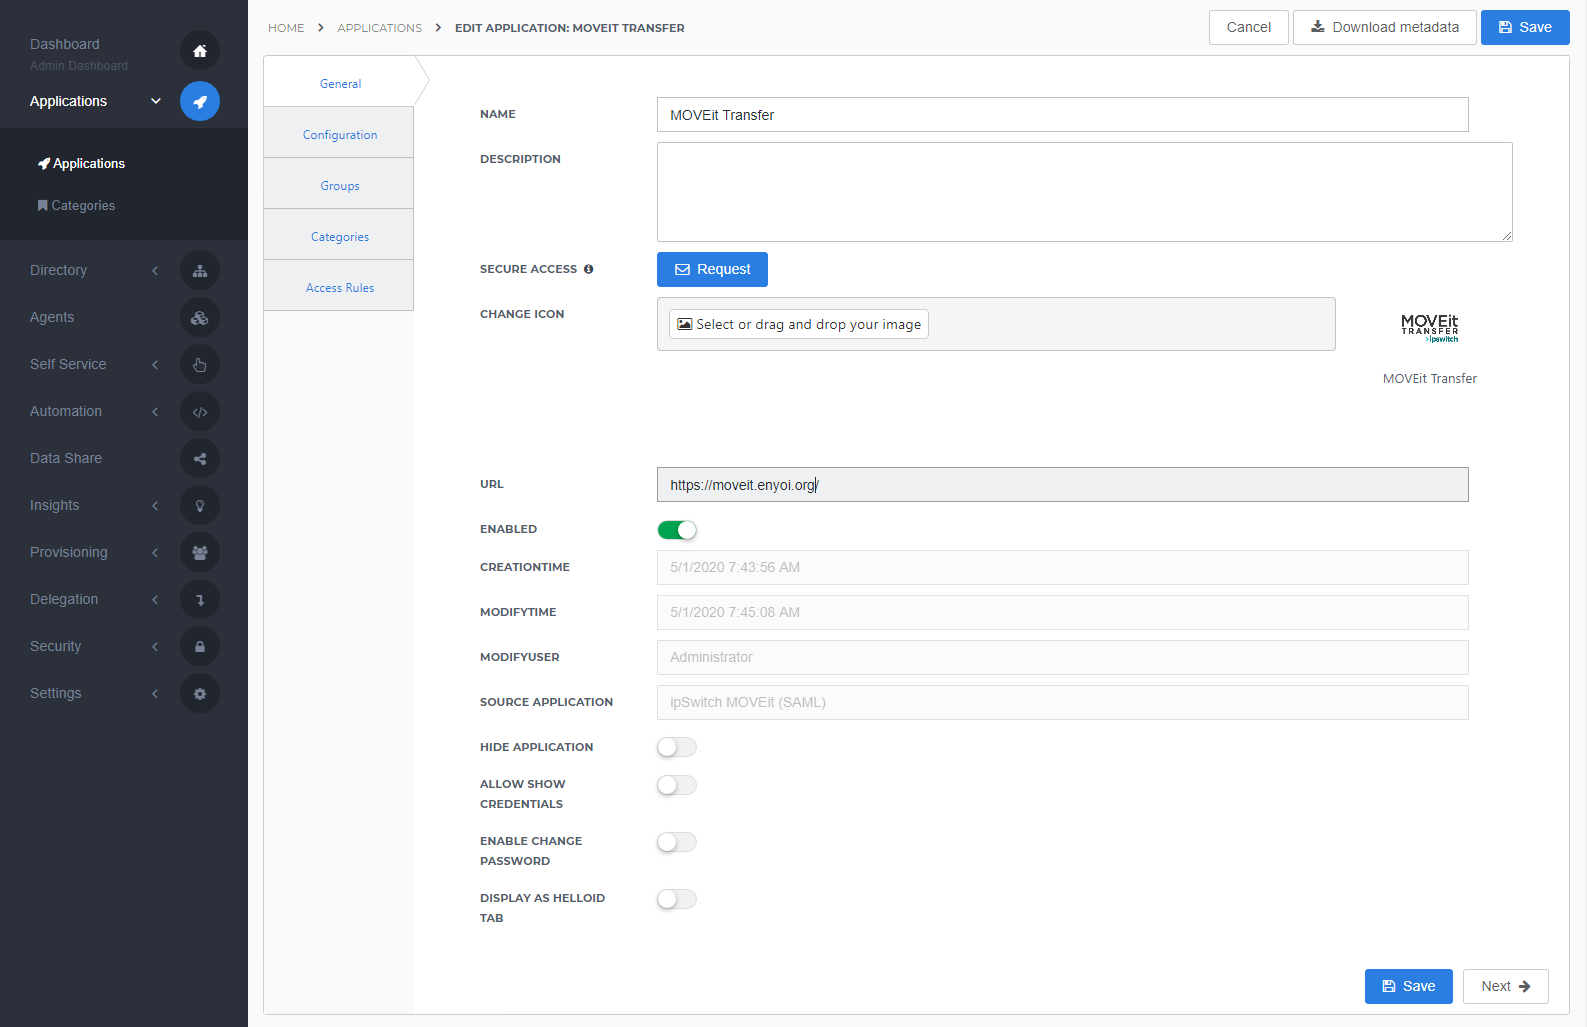Click the Automation code icon
Screen dimensions: 1587x1027
tap(200, 412)
